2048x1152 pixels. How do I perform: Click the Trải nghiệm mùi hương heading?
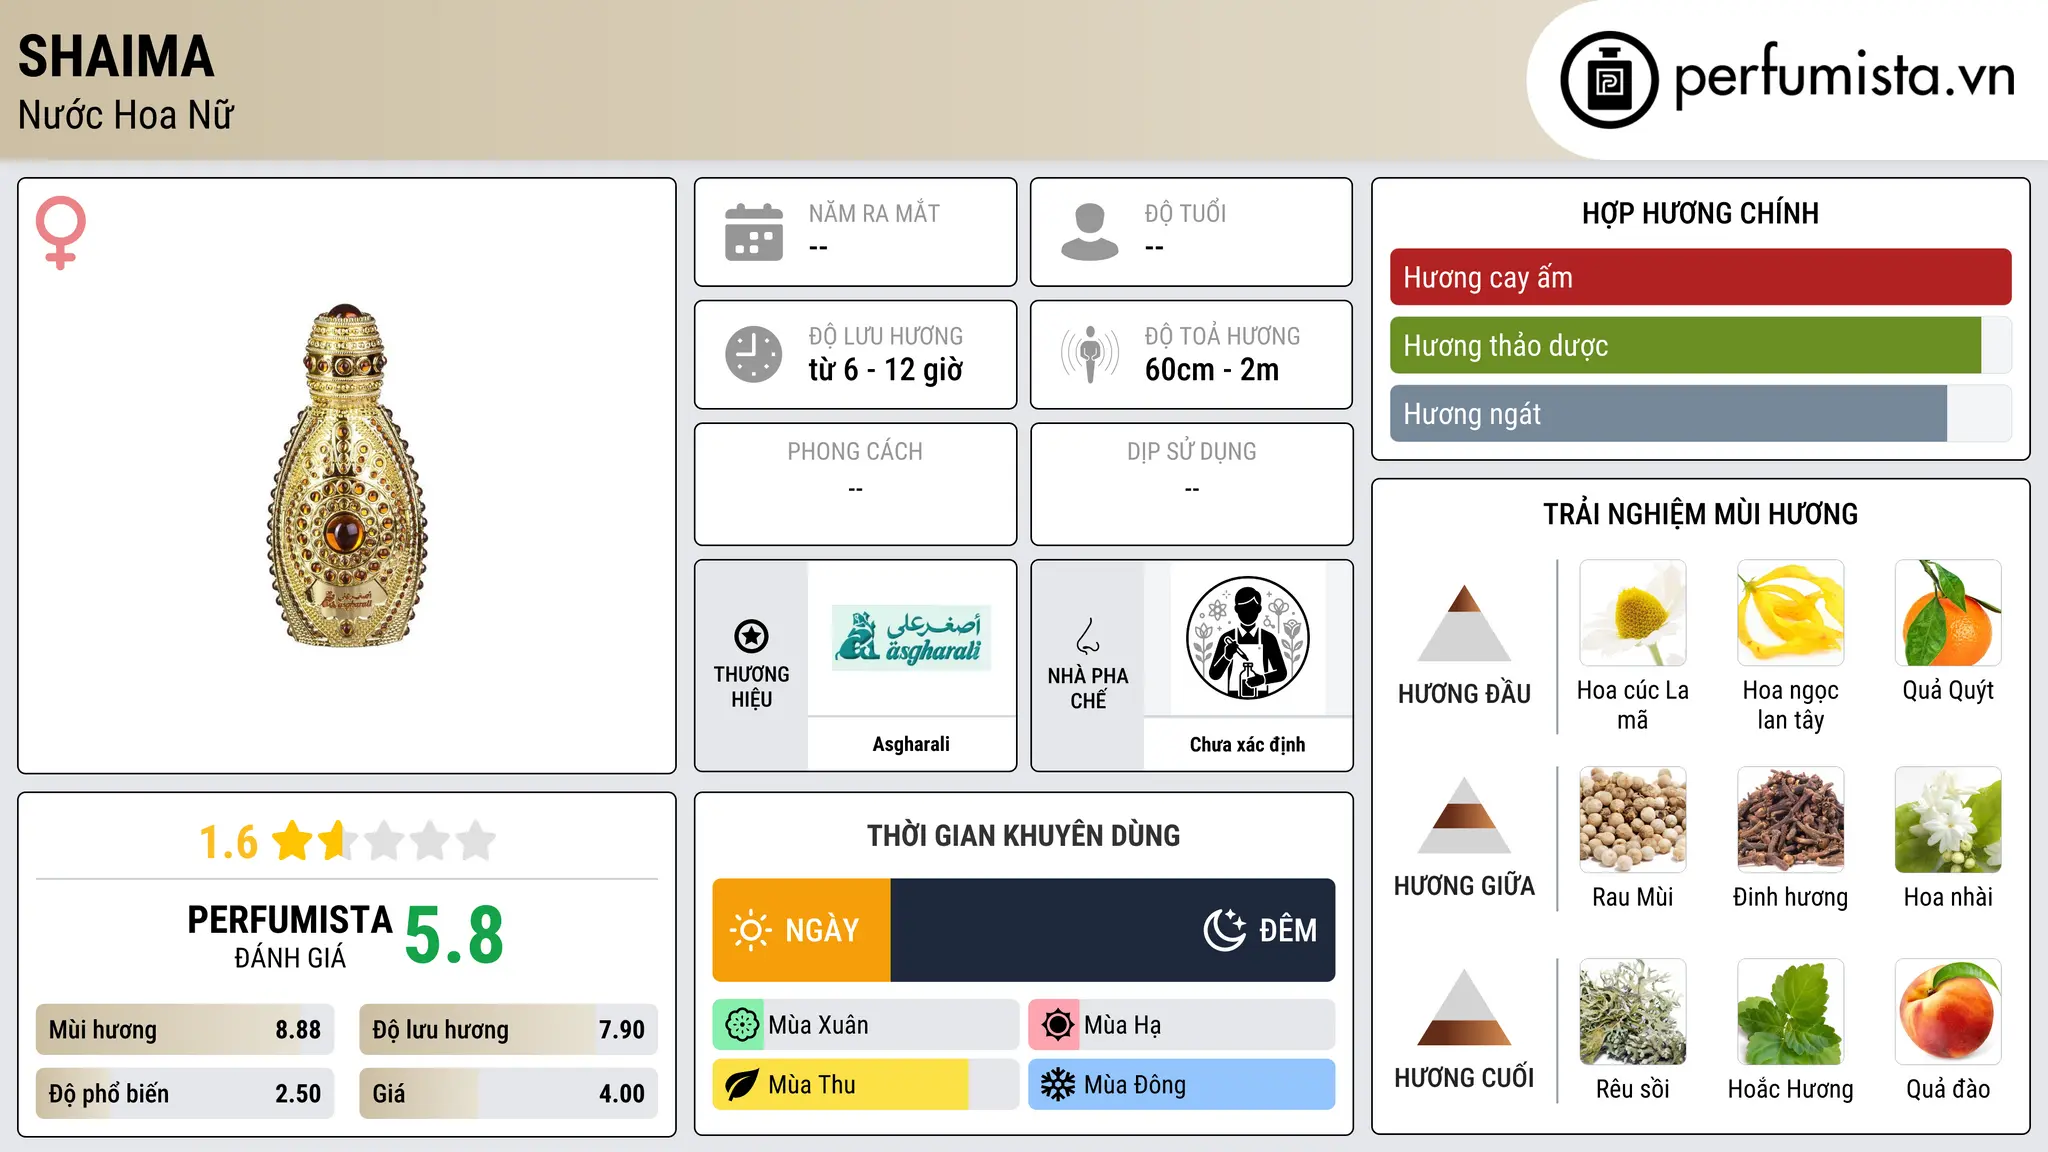tap(1700, 514)
